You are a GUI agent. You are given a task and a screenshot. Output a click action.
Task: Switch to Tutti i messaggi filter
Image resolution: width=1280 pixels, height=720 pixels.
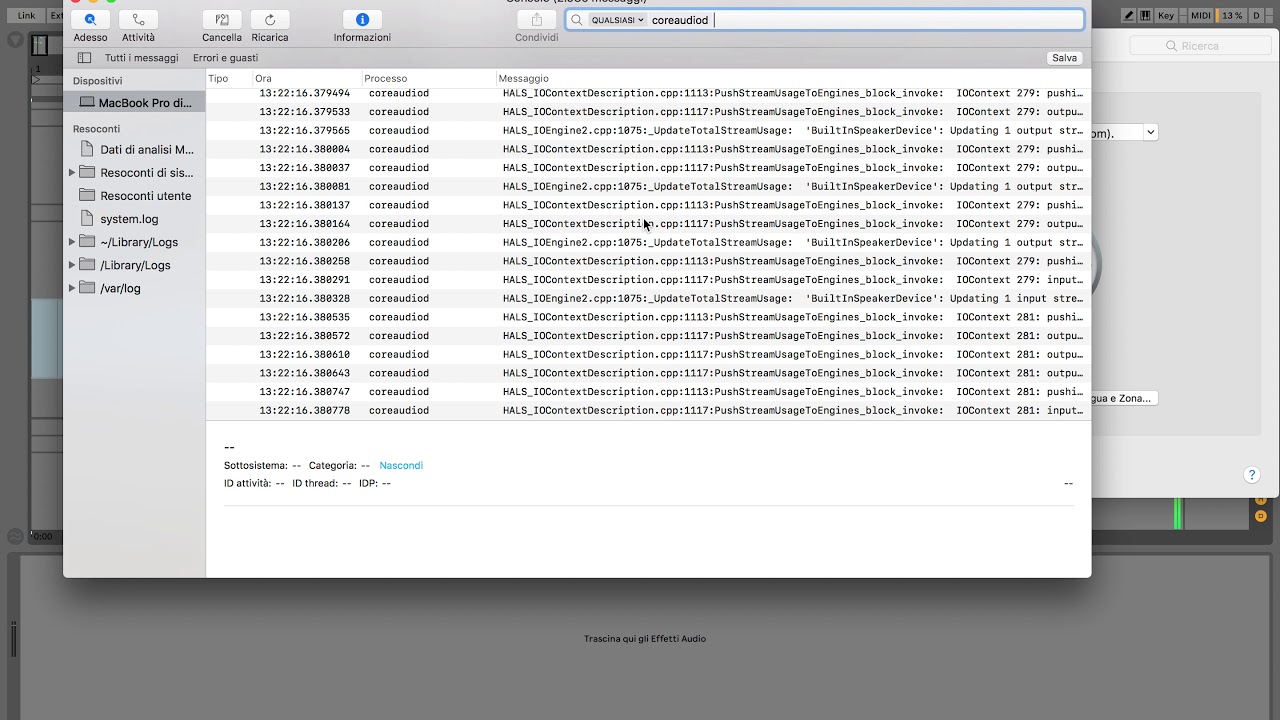pyautogui.click(x=141, y=58)
